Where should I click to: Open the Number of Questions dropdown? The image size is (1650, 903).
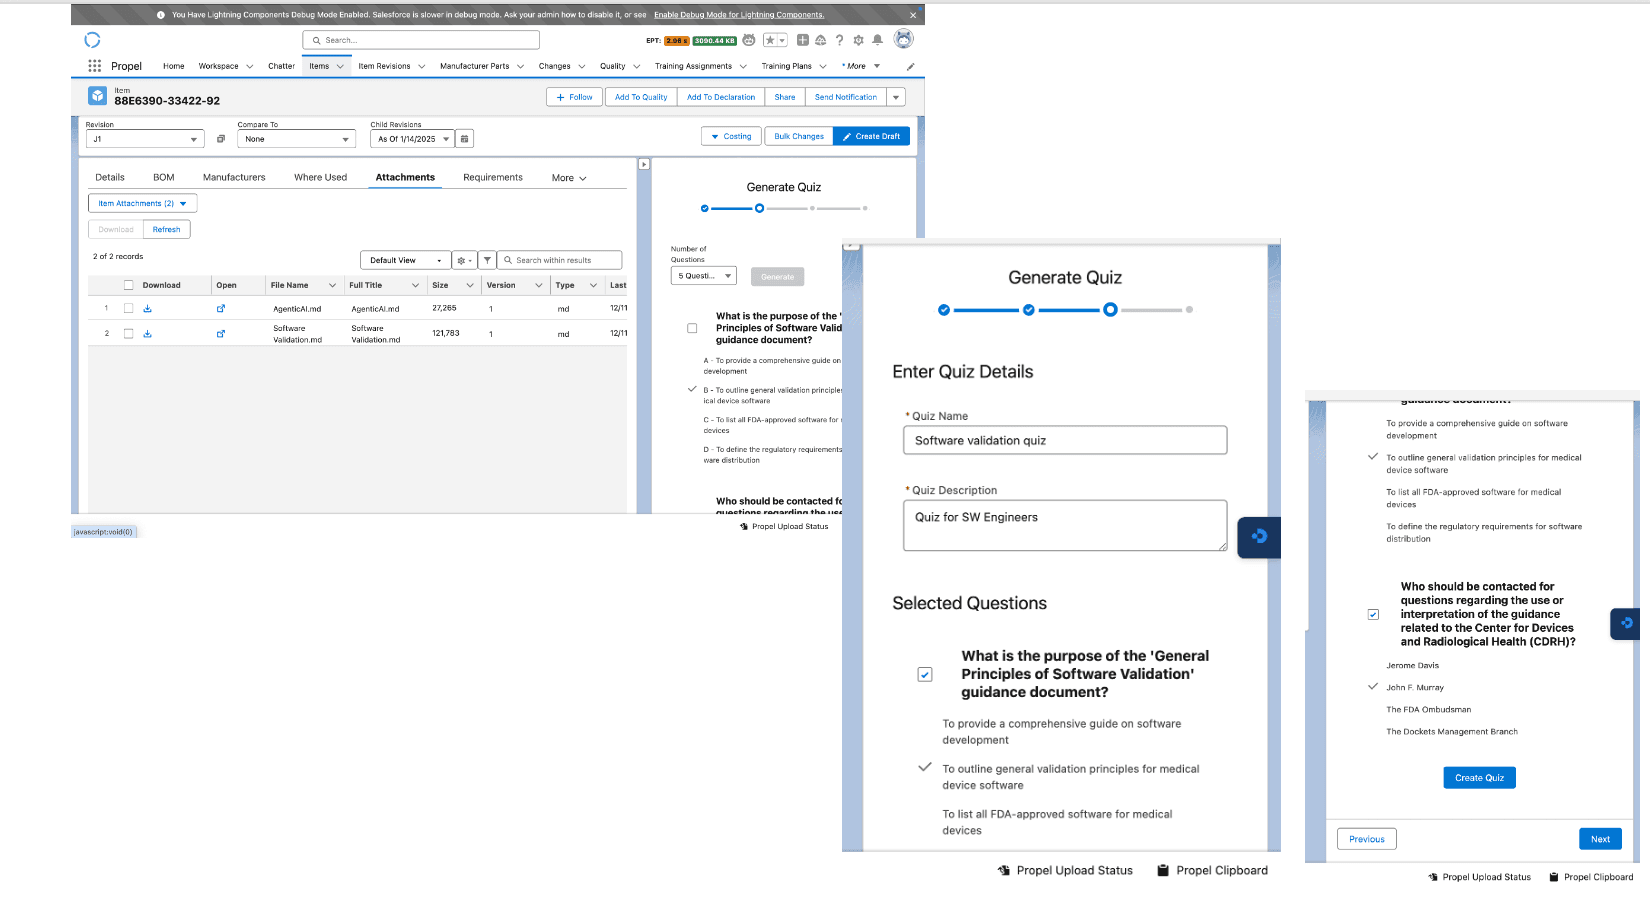703,276
